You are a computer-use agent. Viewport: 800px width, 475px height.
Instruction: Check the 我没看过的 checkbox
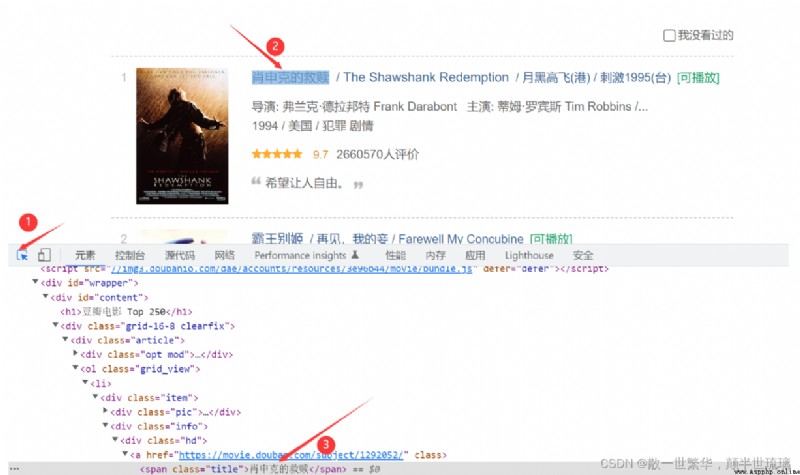coord(669,35)
